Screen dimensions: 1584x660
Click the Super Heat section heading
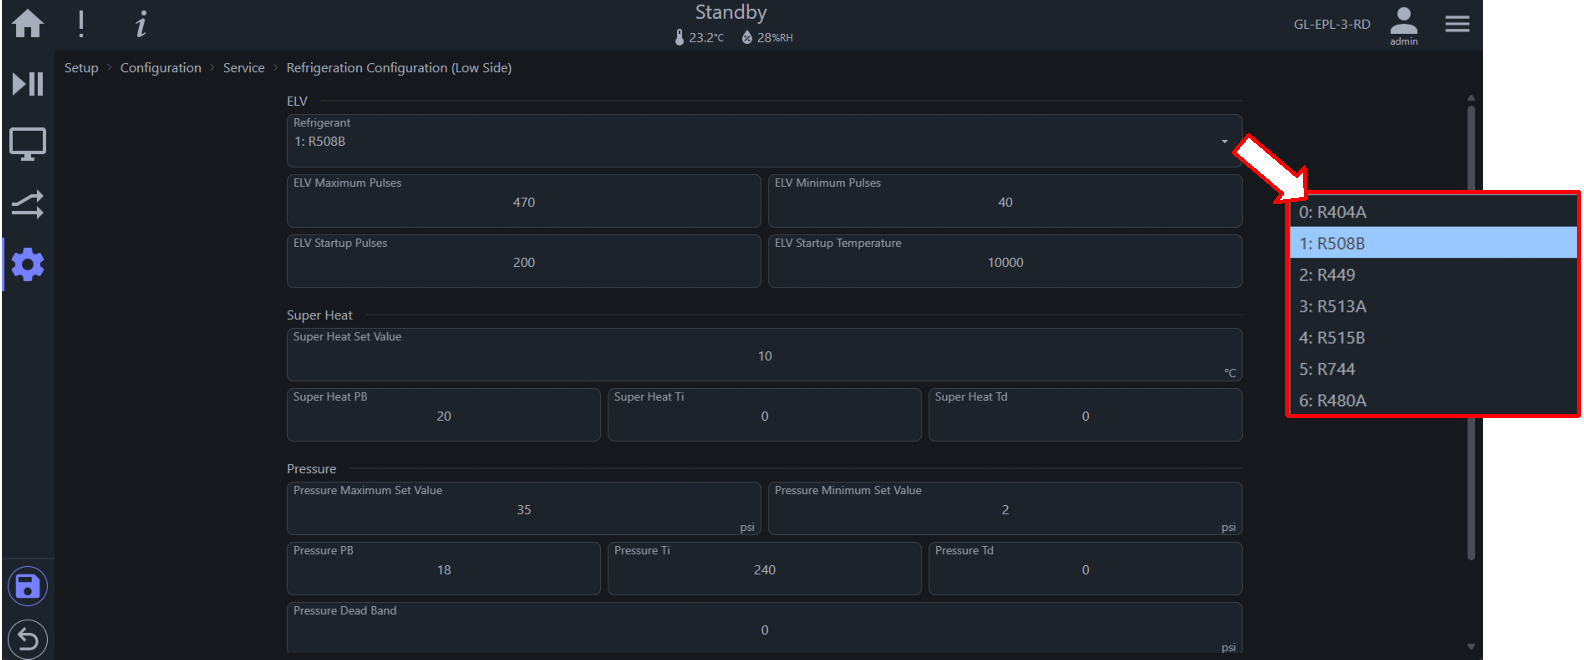click(319, 315)
